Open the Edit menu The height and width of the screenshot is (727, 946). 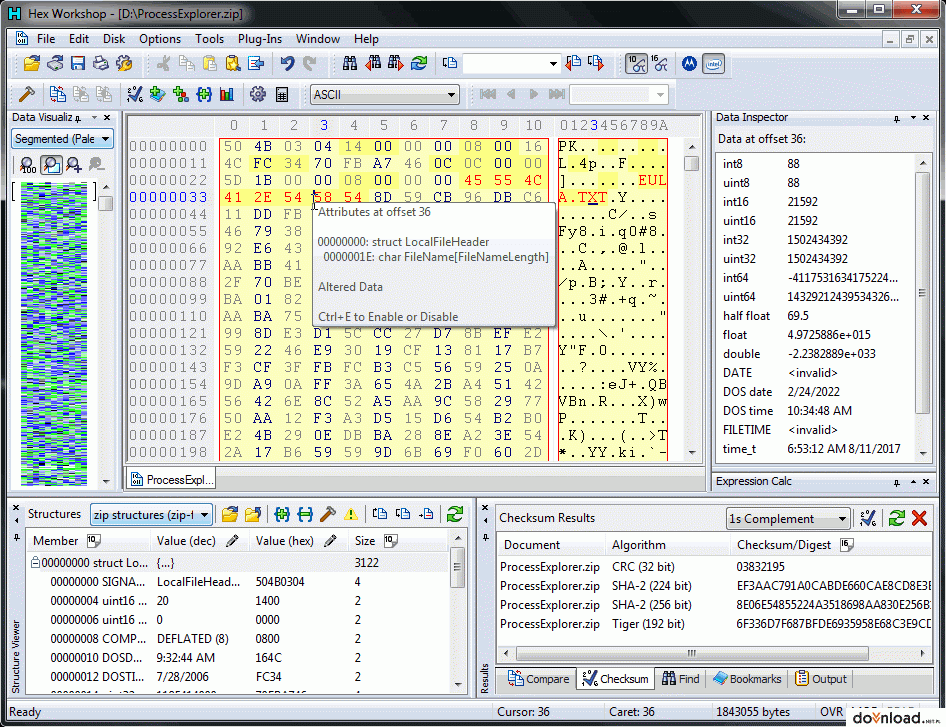(78, 39)
